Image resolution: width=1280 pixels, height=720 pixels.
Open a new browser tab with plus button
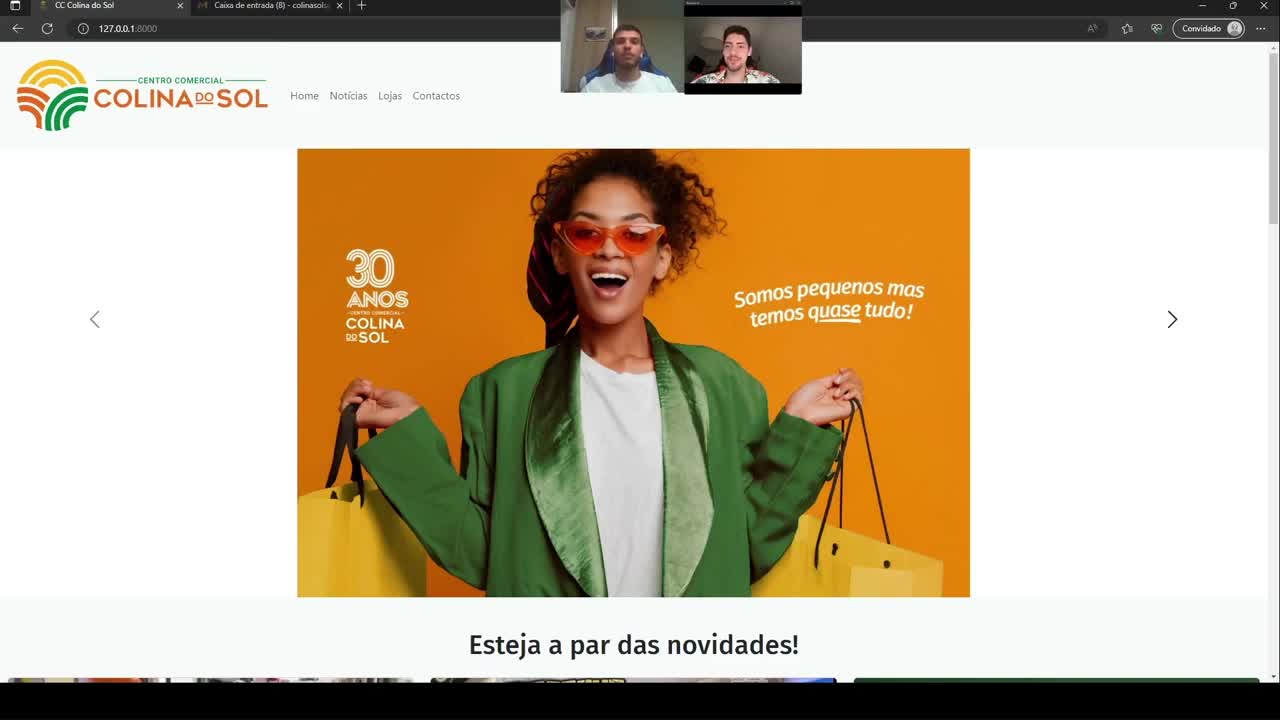[x=361, y=6]
